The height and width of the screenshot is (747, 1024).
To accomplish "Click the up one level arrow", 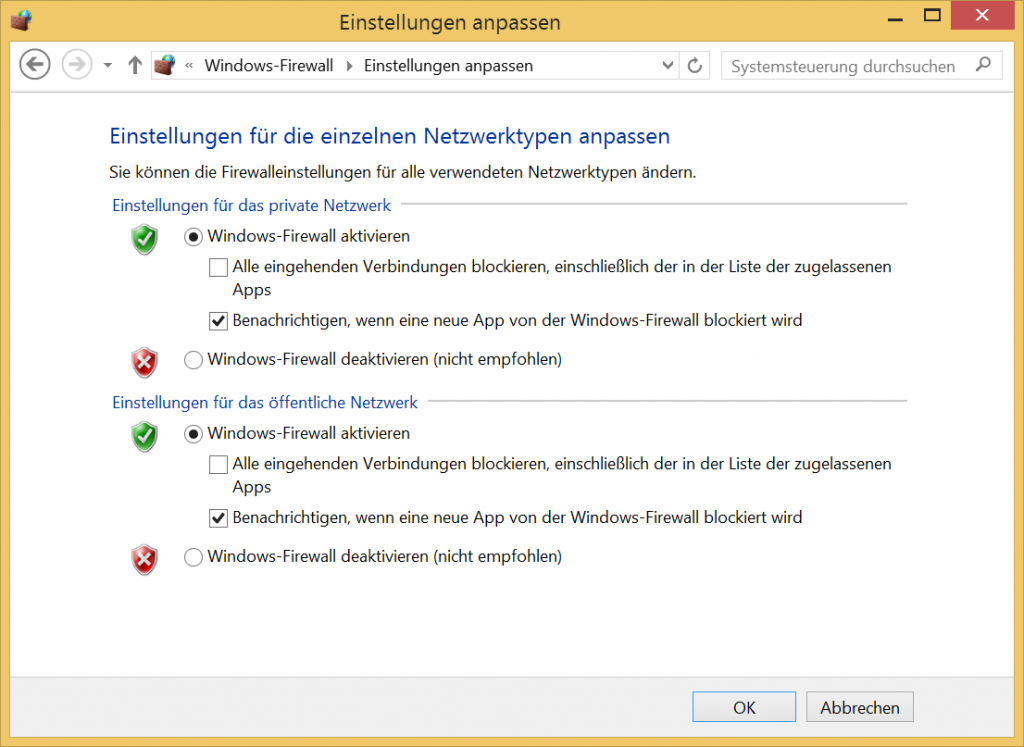I will [x=134, y=64].
